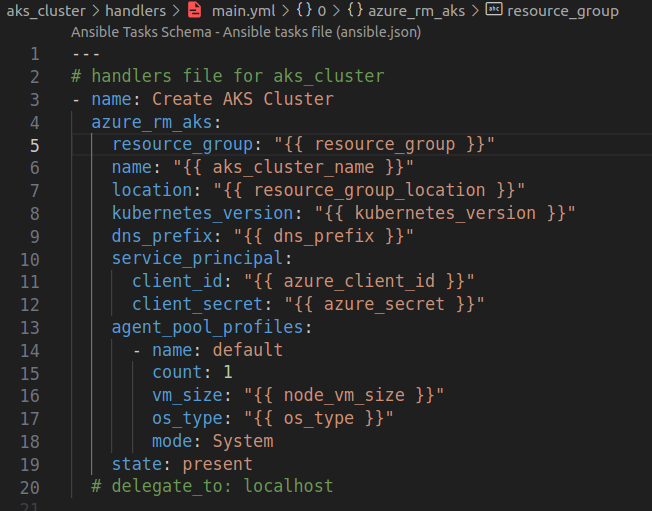Viewport: 652px width, 511px height.
Task: Click the abc string icon before resource_group breadcrumb
Action: tap(493, 11)
